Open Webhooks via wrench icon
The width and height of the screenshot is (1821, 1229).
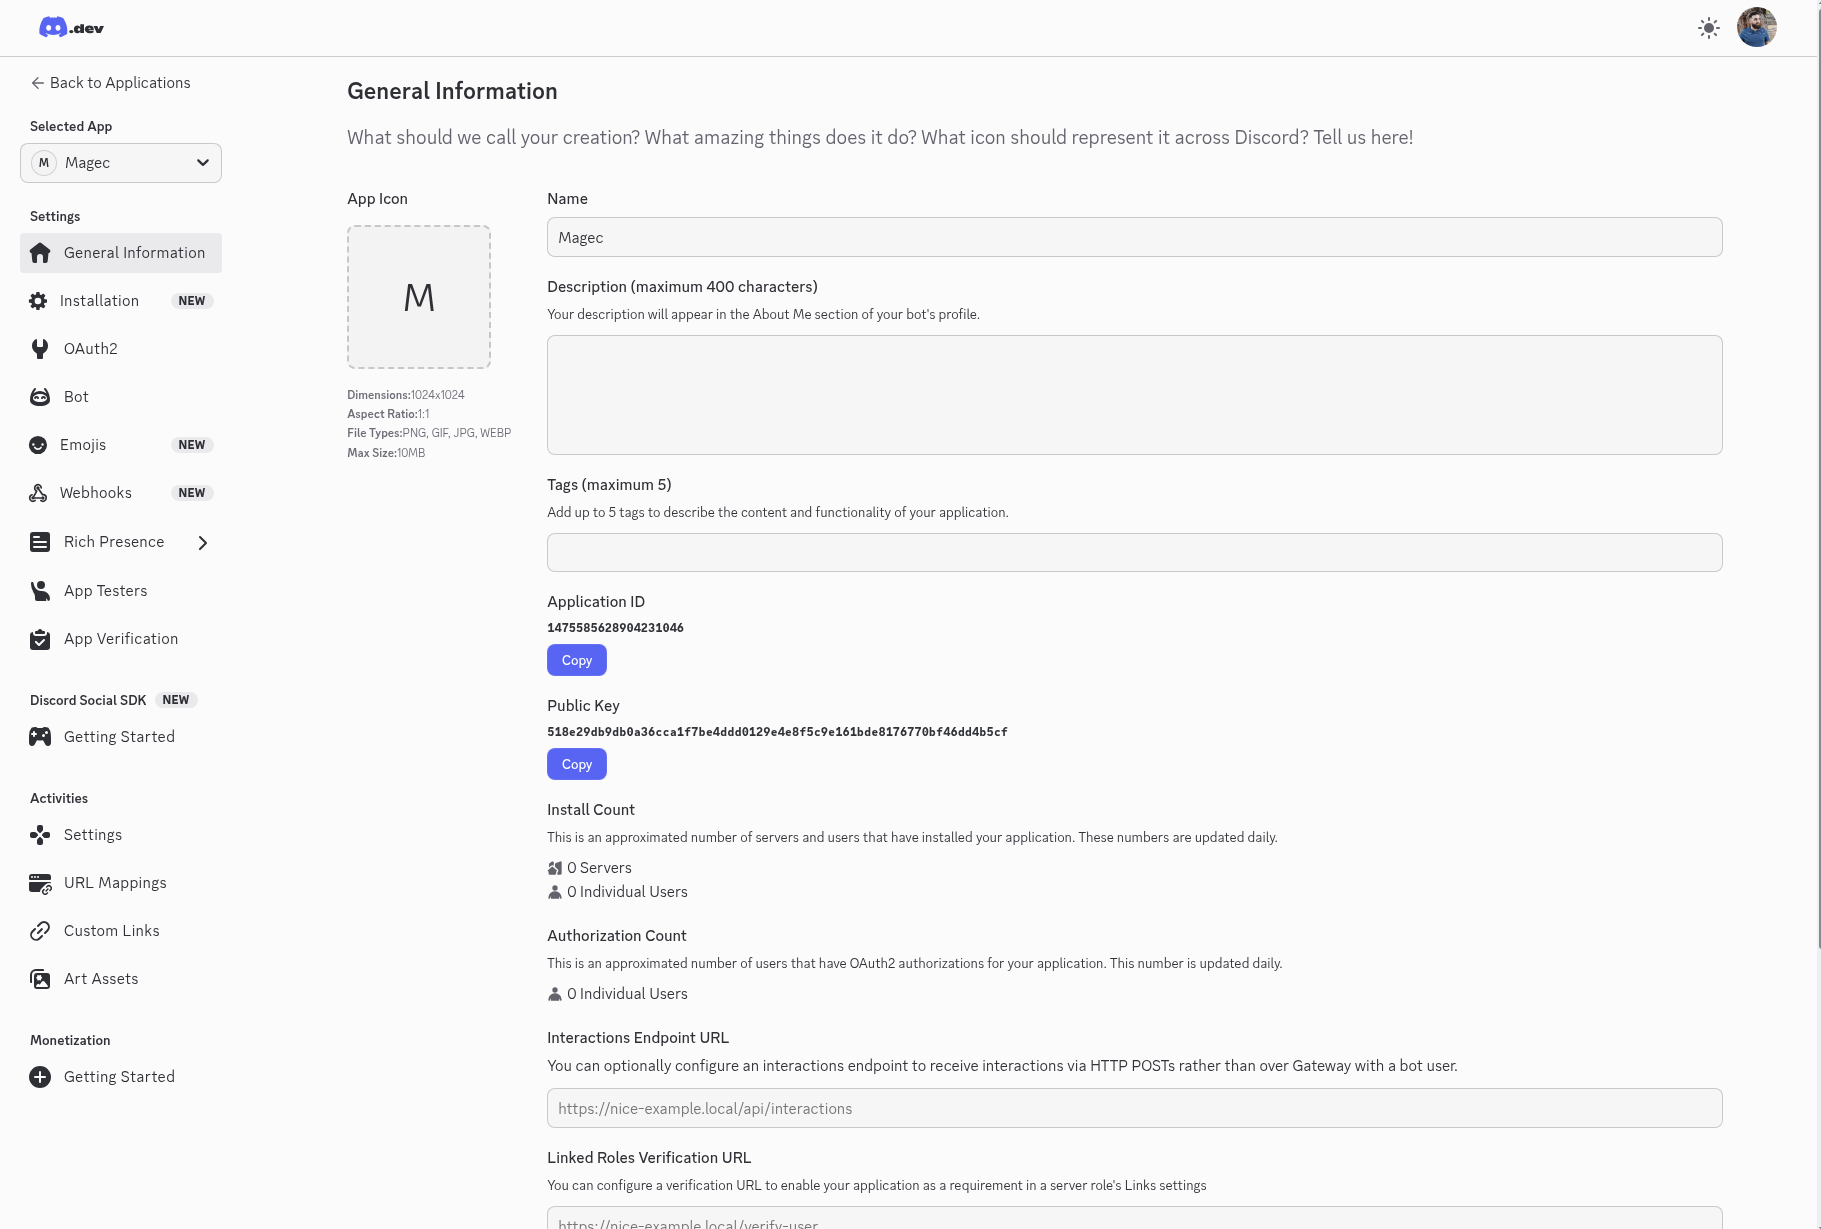point(39,492)
